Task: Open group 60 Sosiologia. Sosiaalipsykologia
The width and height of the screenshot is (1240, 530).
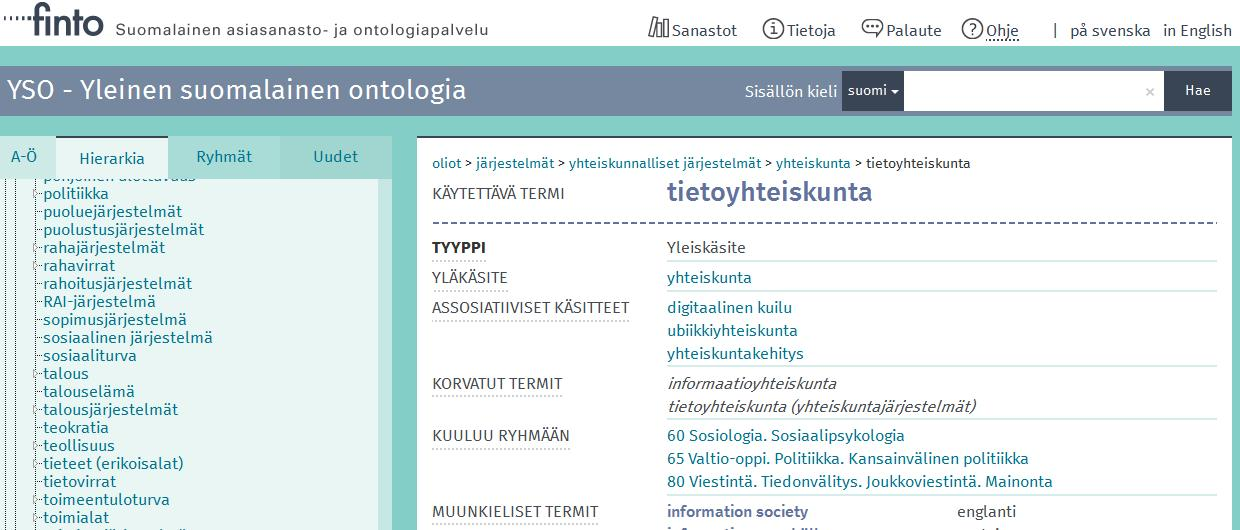Action: 785,436
